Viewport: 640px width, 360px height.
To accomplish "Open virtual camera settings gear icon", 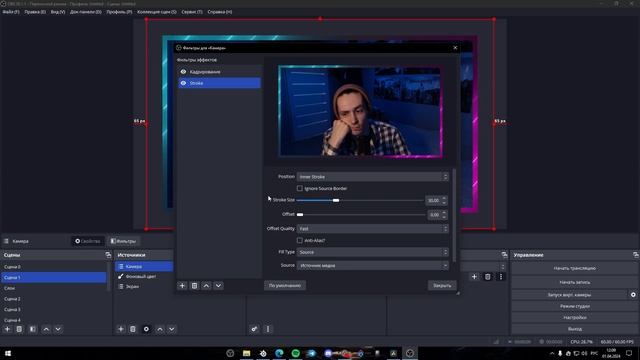I will click(633, 295).
